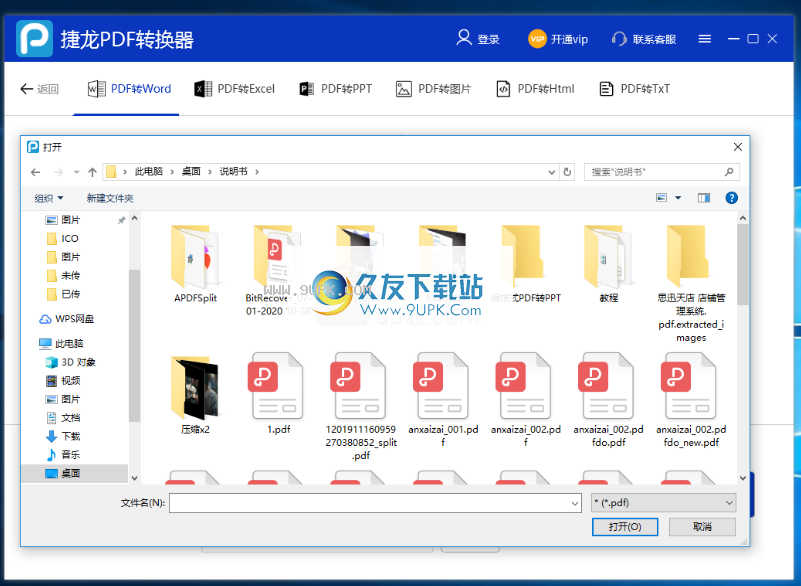Switch to the PDF转Excel tab
The width and height of the screenshot is (801, 586).
(234, 89)
